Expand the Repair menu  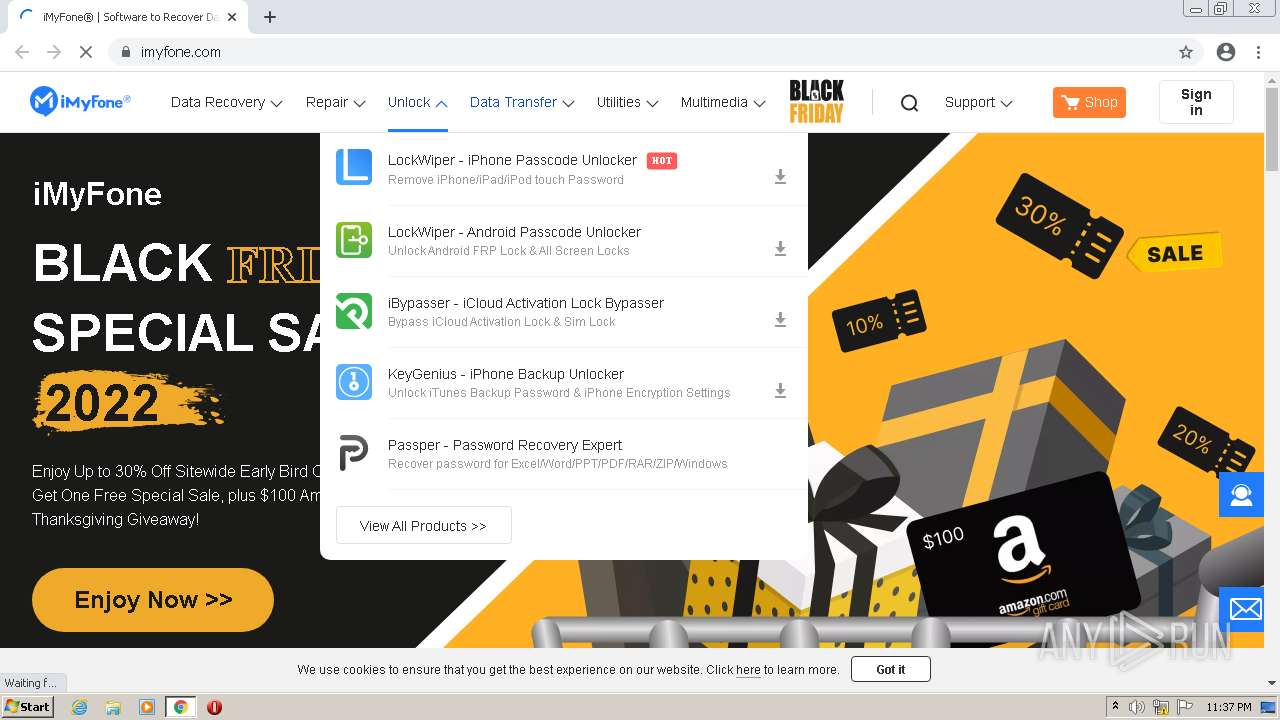335,102
